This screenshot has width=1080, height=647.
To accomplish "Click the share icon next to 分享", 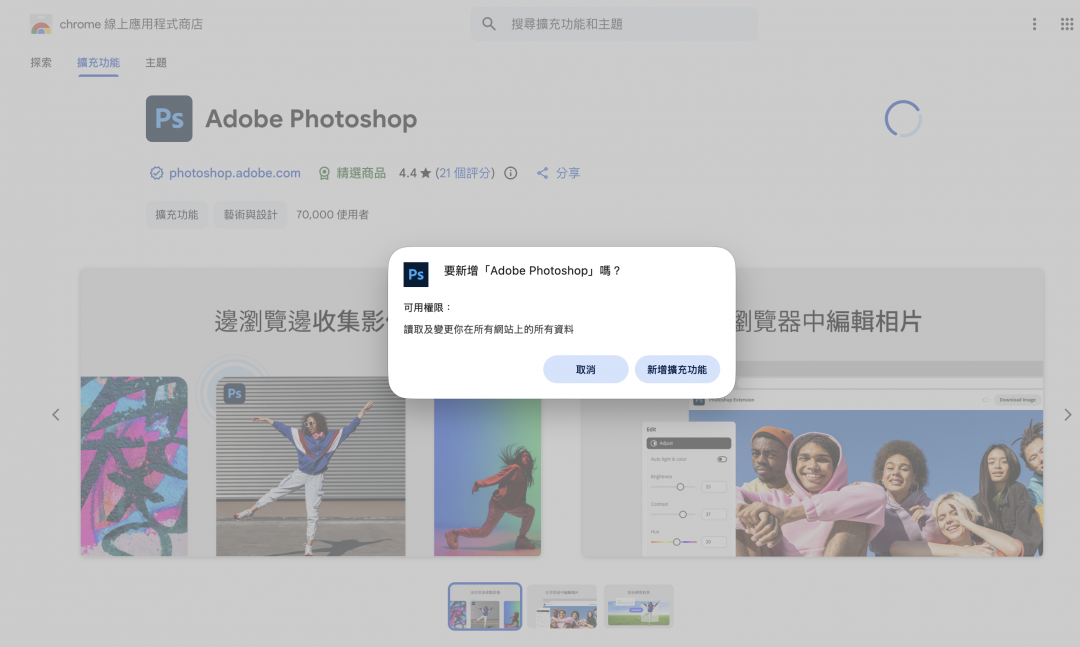I will pos(543,173).
